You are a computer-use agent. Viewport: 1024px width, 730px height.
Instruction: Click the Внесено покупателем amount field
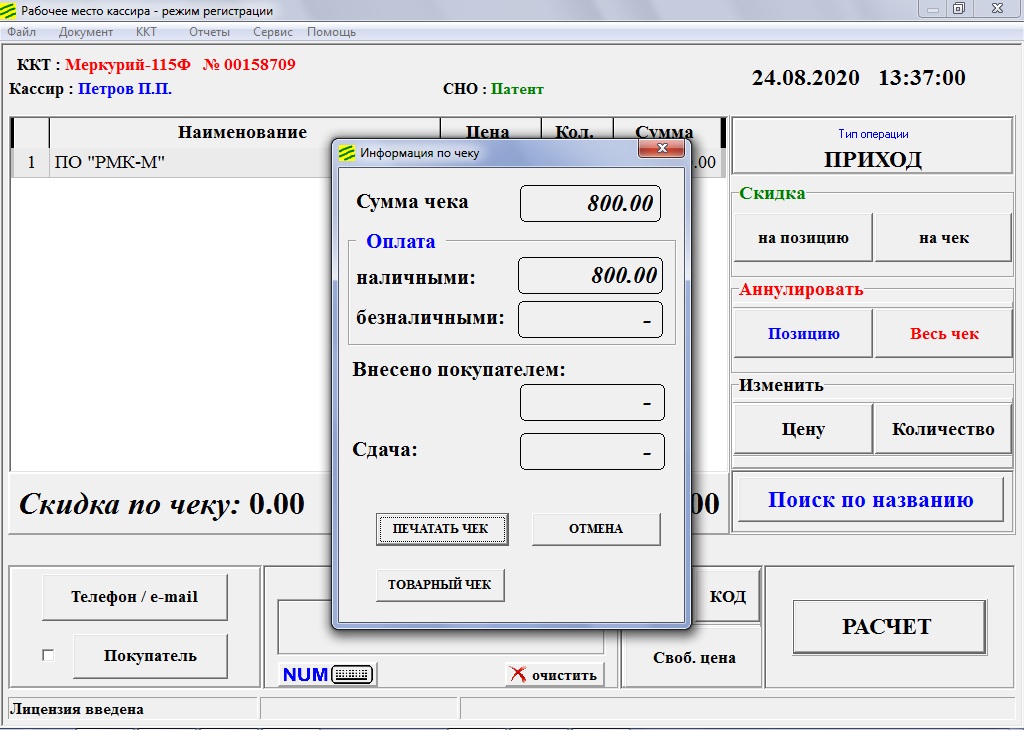[592, 403]
